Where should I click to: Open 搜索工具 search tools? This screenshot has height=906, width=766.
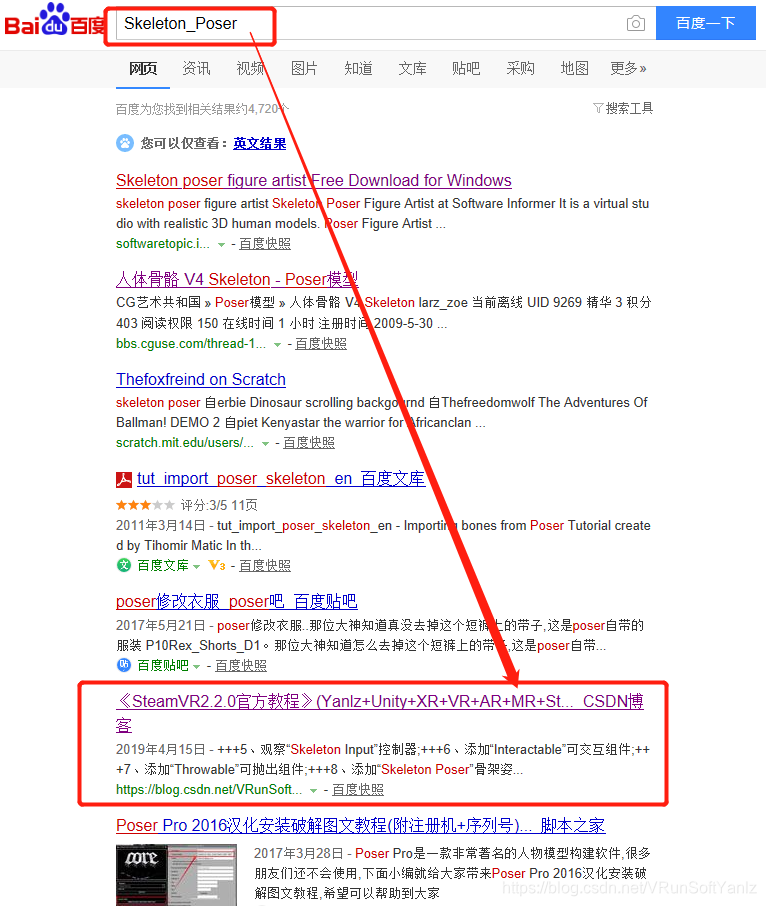[629, 108]
